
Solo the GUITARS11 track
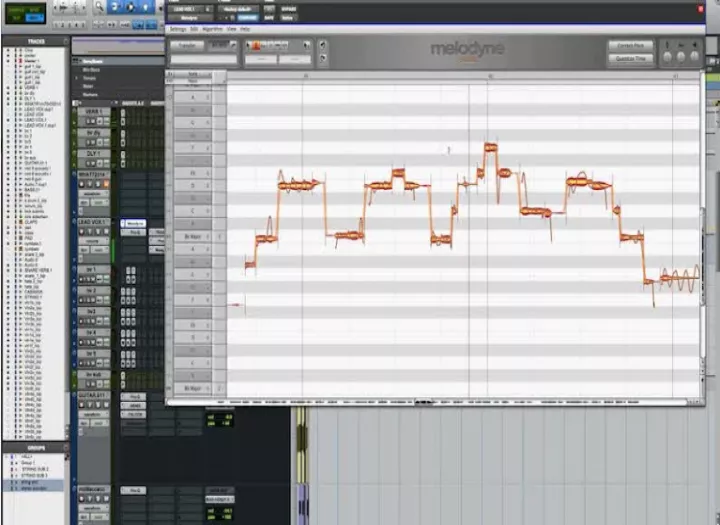point(98,405)
